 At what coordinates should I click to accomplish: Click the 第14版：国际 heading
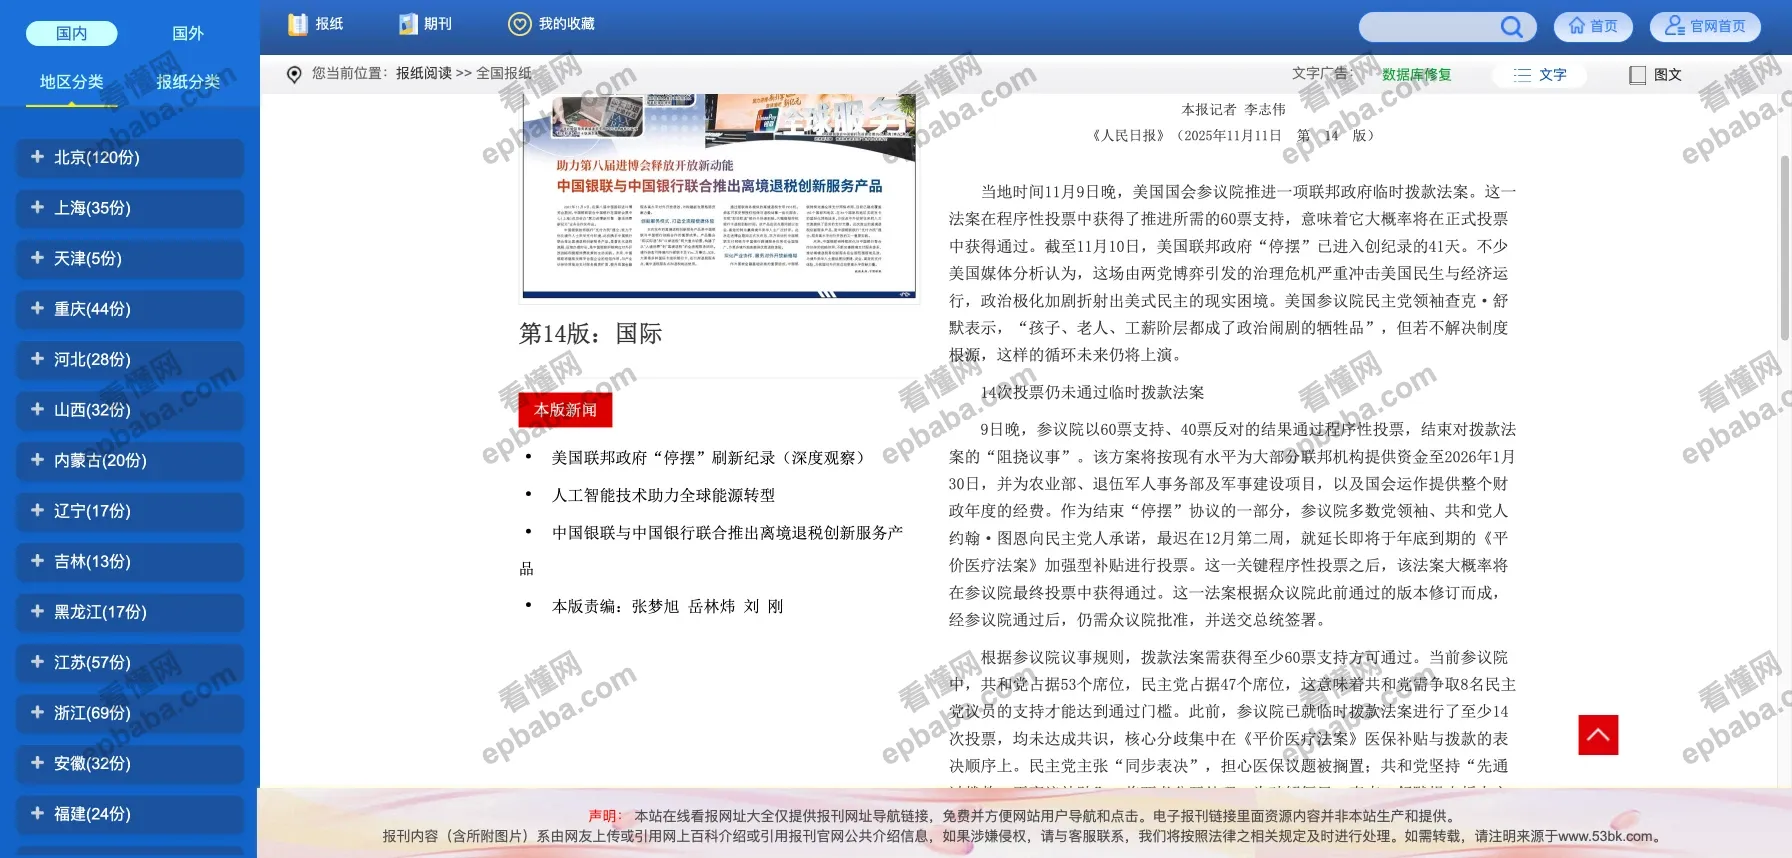coord(590,334)
